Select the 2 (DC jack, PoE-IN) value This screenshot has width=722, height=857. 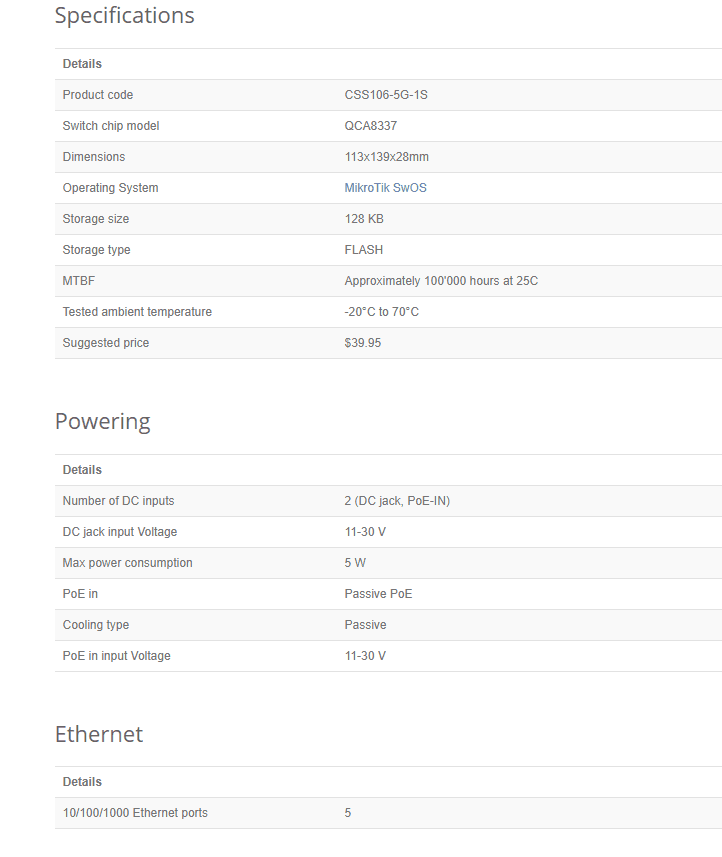[397, 501]
